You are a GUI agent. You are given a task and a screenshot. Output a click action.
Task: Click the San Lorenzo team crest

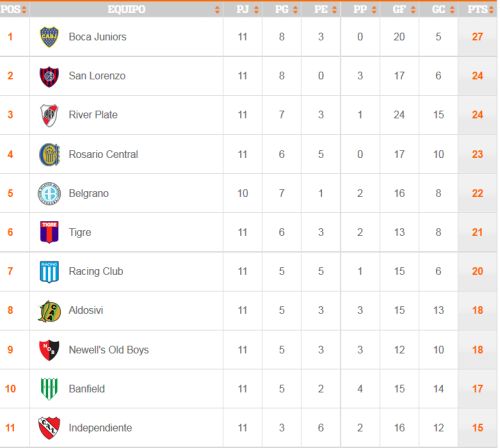pyautogui.click(x=49, y=76)
